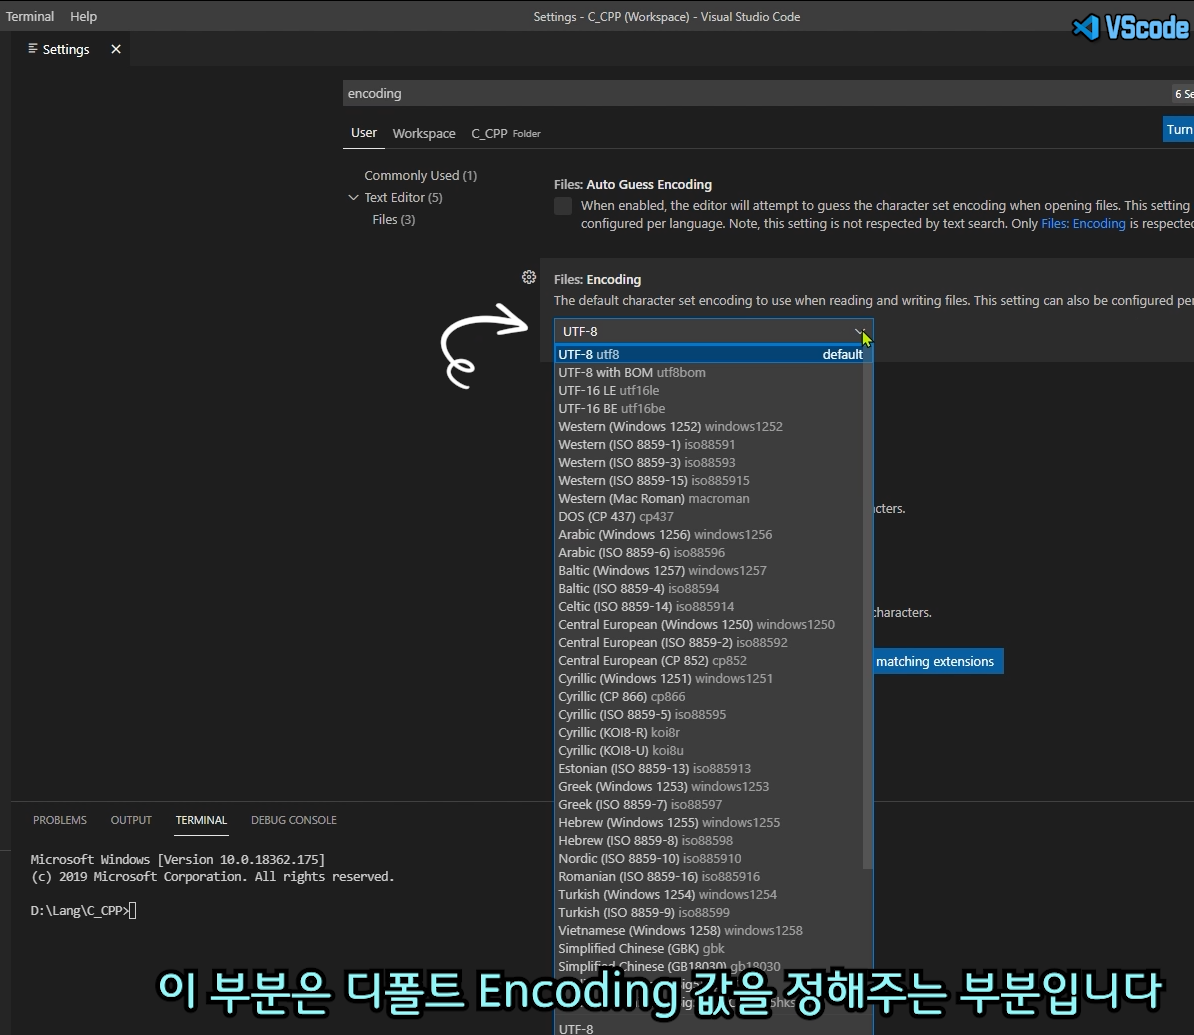
Task: Choose 'Western (ISO 8859-1)' encoding
Action: point(710,445)
